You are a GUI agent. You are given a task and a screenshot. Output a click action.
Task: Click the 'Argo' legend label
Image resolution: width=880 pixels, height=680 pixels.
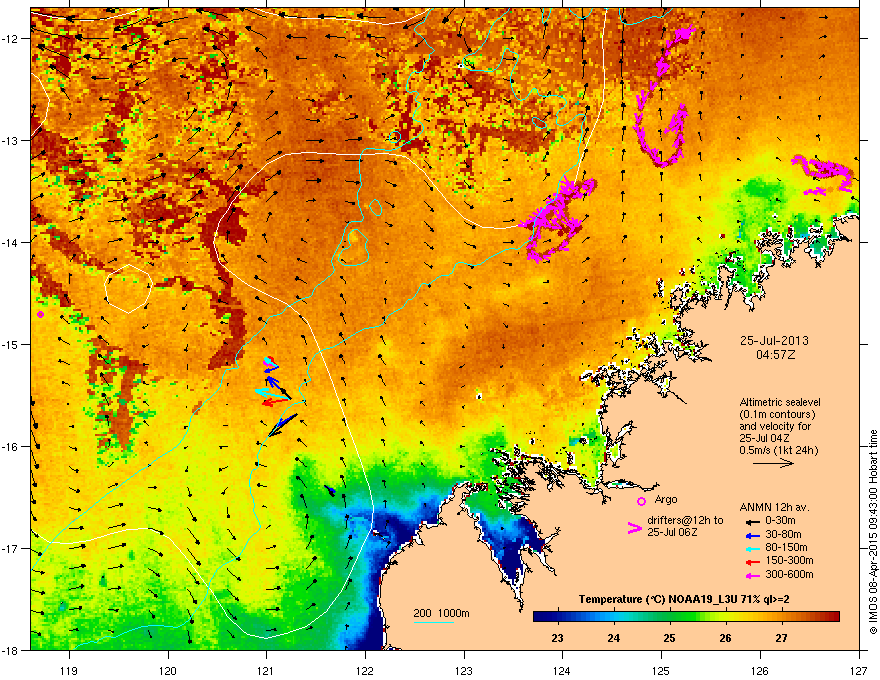tap(666, 499)
